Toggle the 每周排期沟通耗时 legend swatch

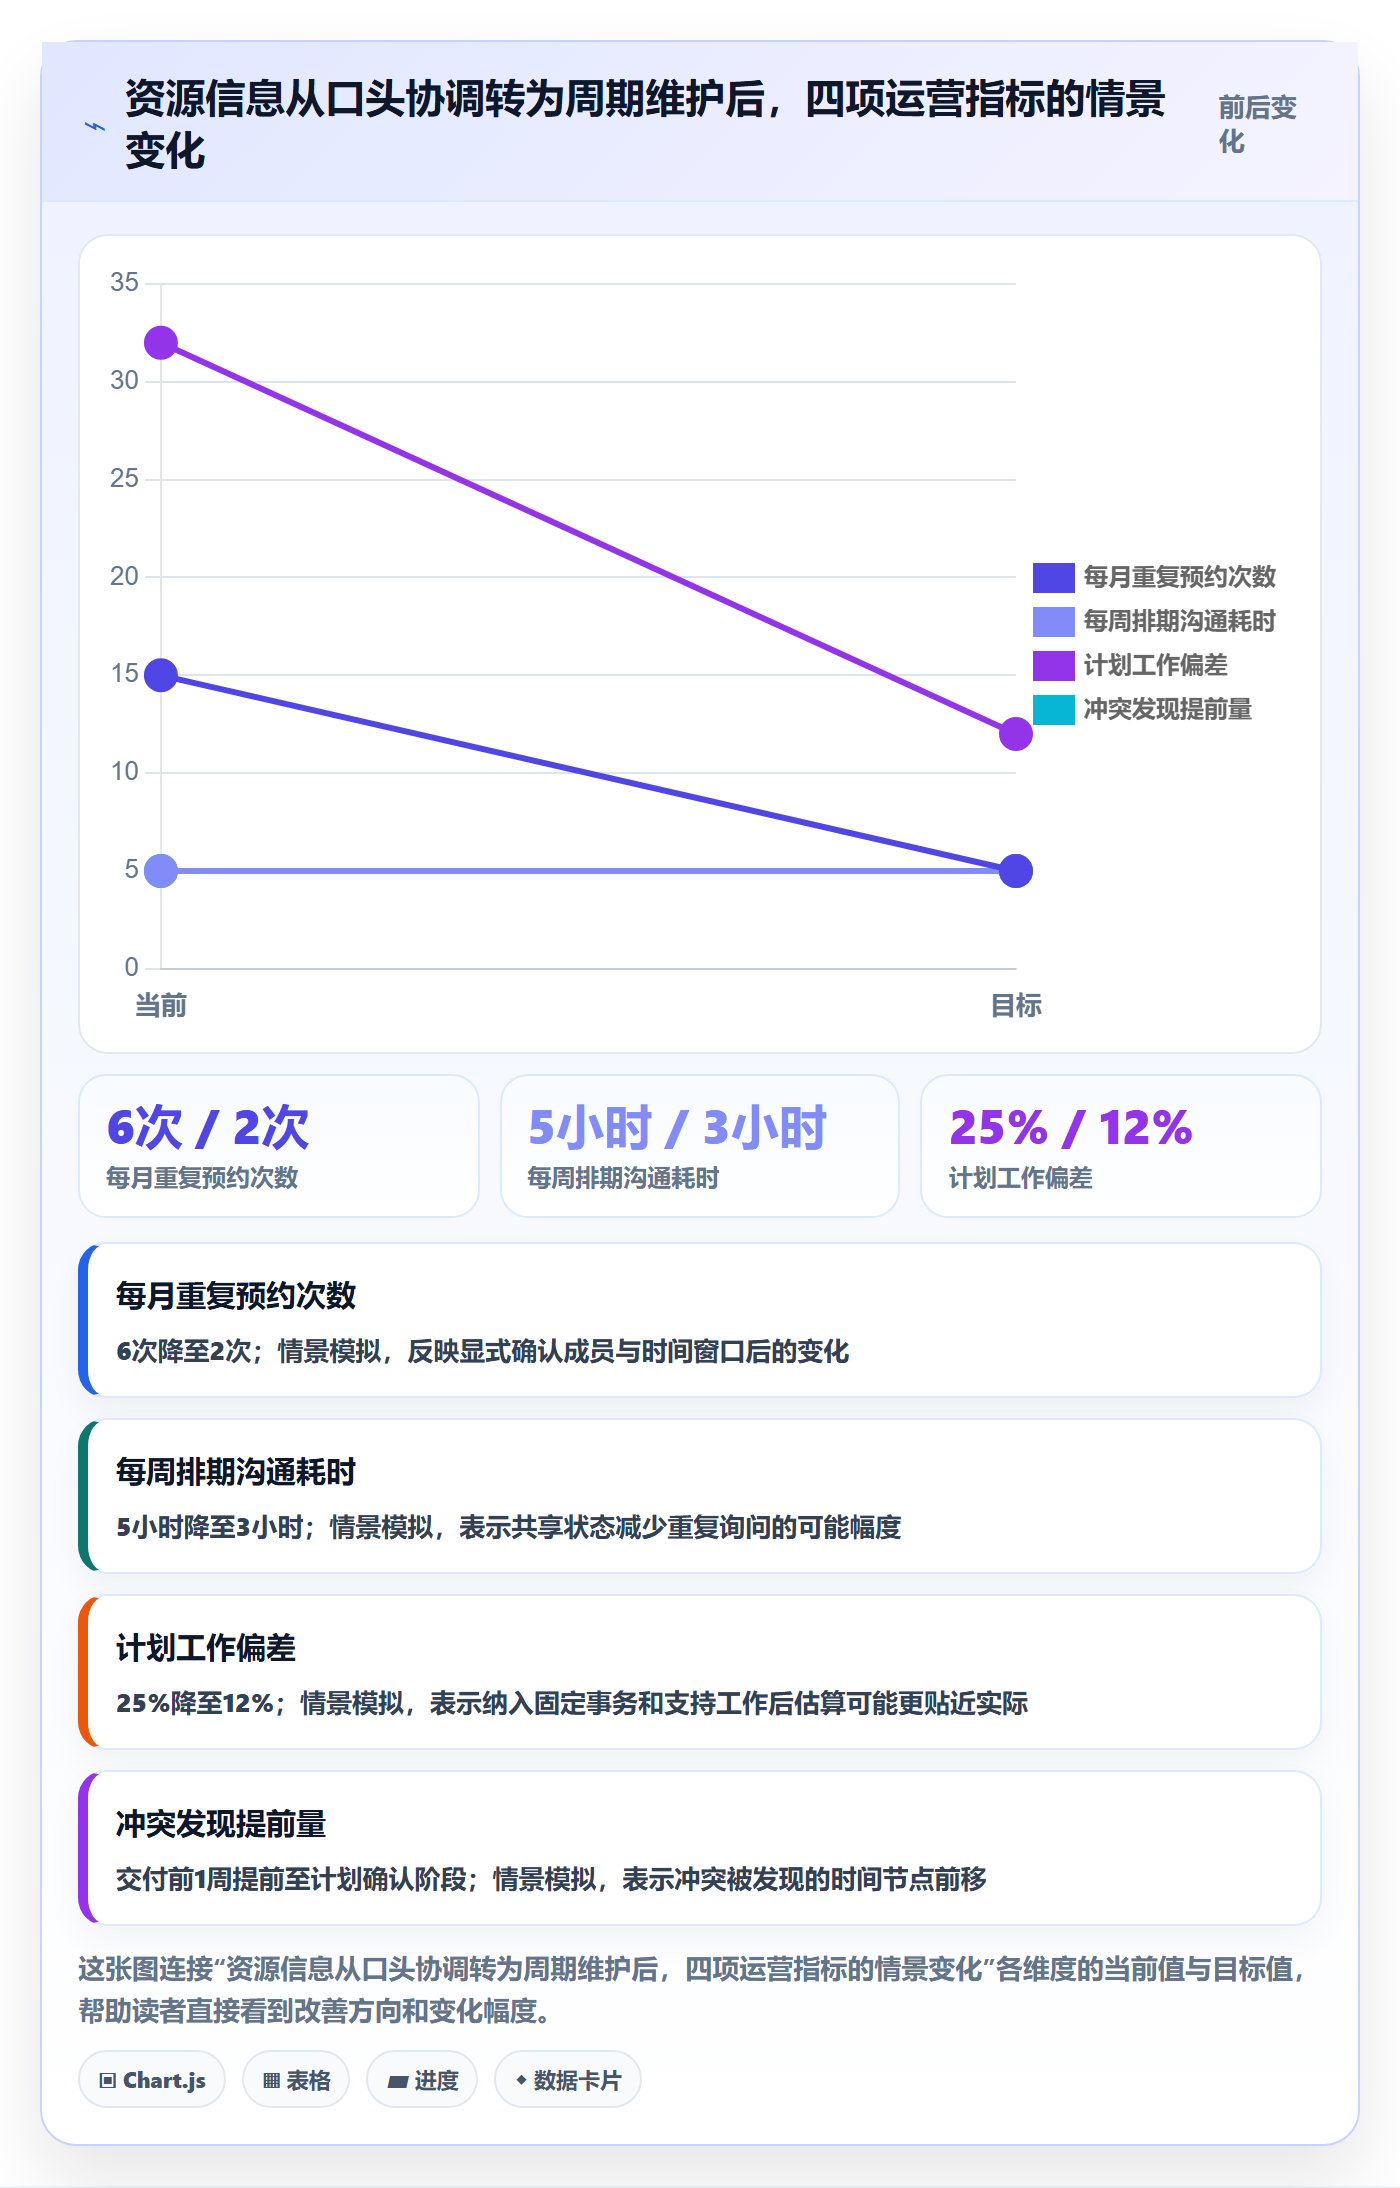pos(1053,621)
